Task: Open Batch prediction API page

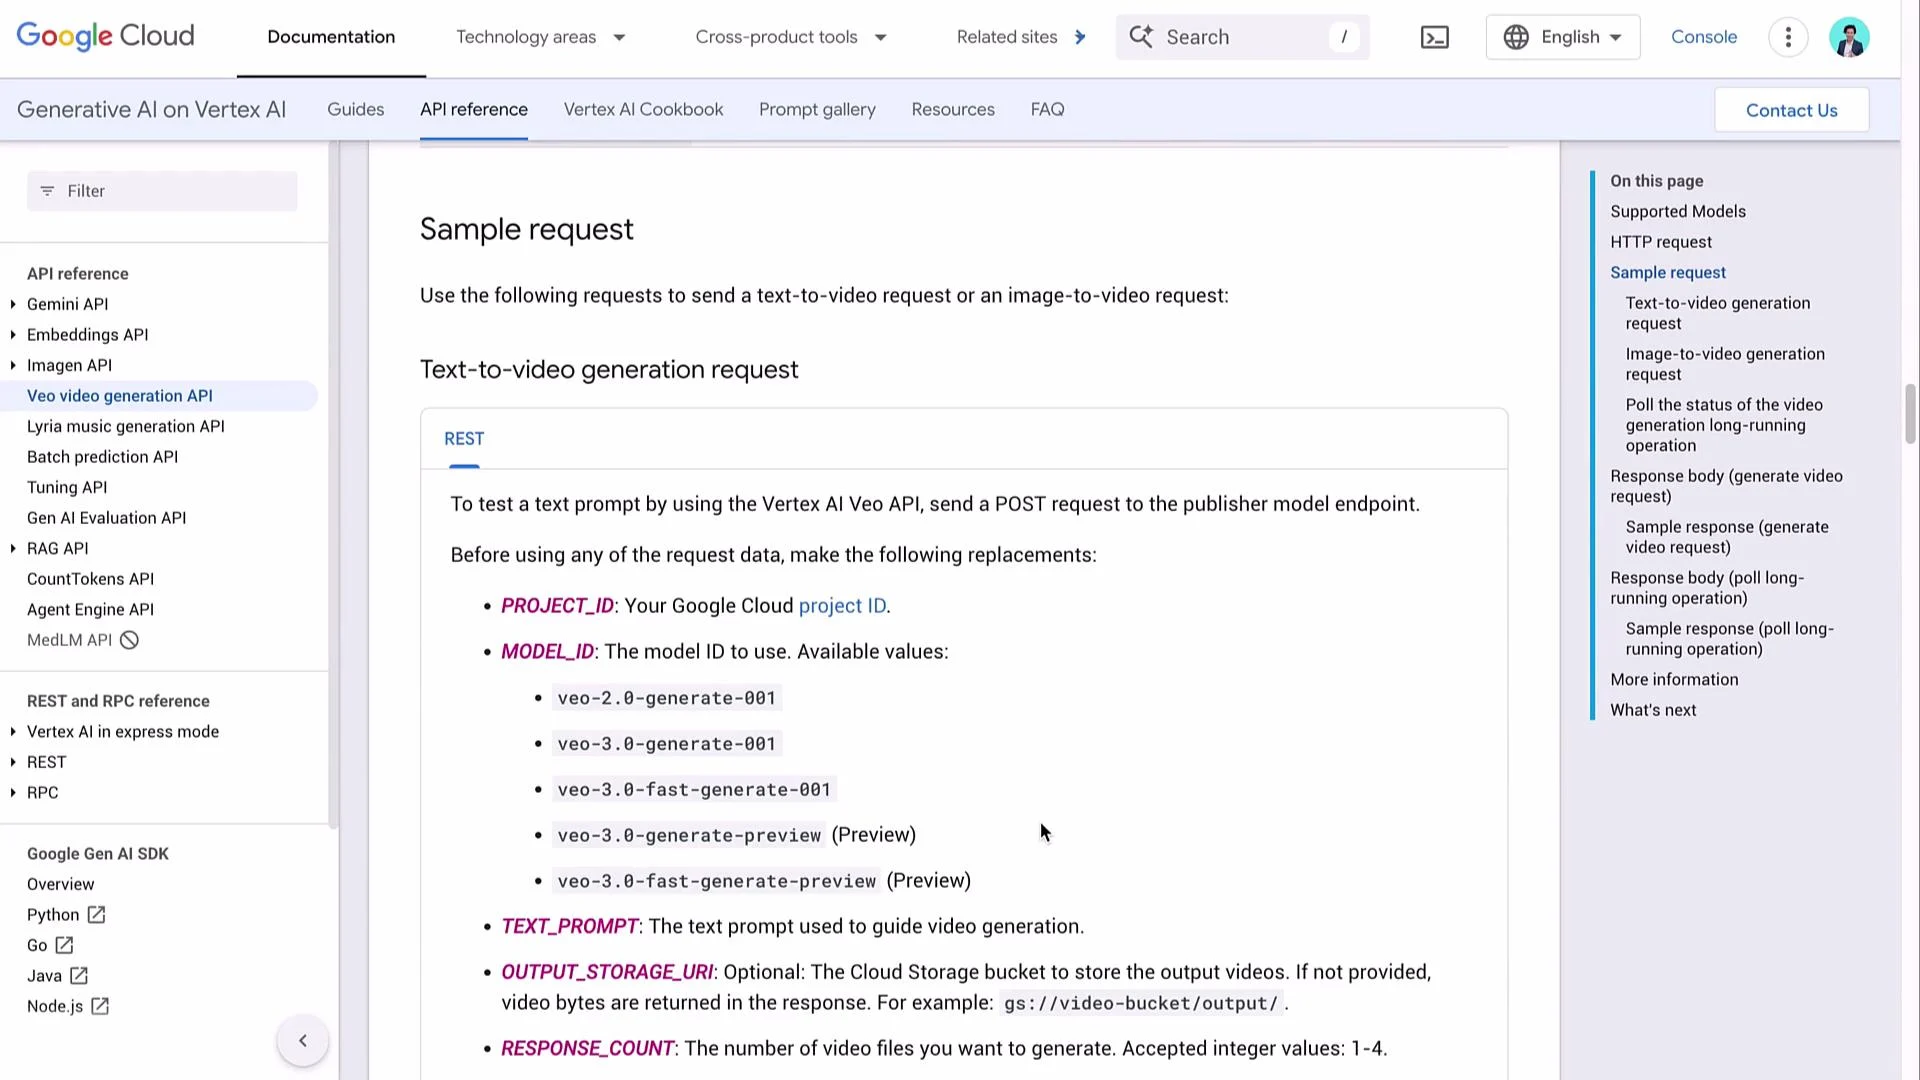Action: [x=102, y=457]
